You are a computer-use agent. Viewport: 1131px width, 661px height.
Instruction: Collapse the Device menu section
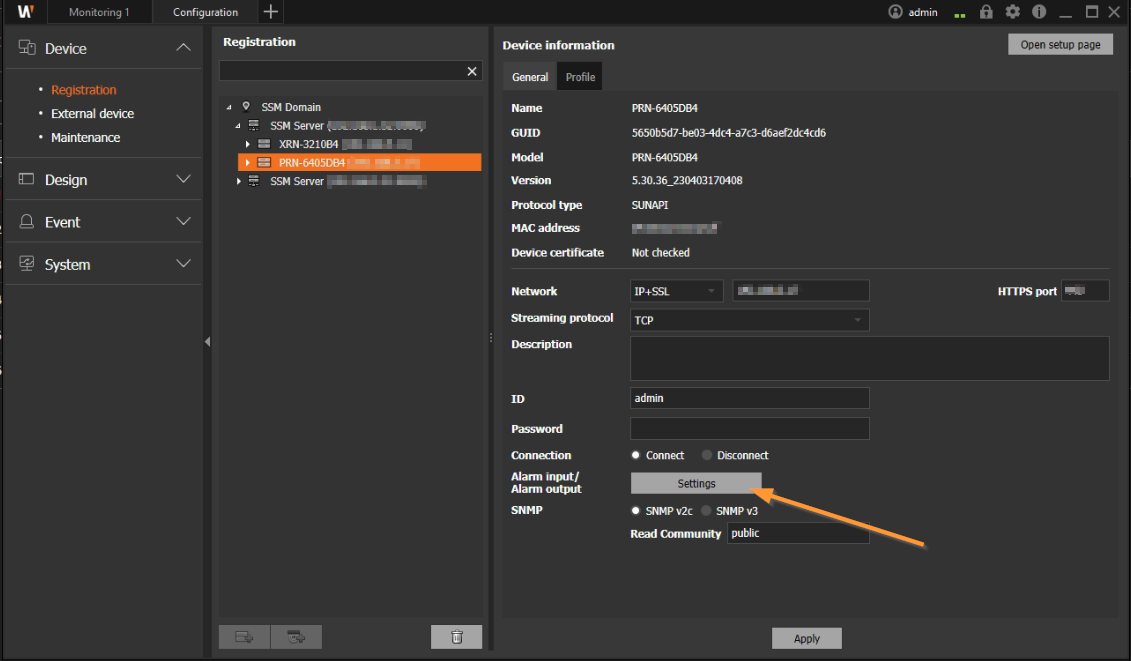[183, 48]
